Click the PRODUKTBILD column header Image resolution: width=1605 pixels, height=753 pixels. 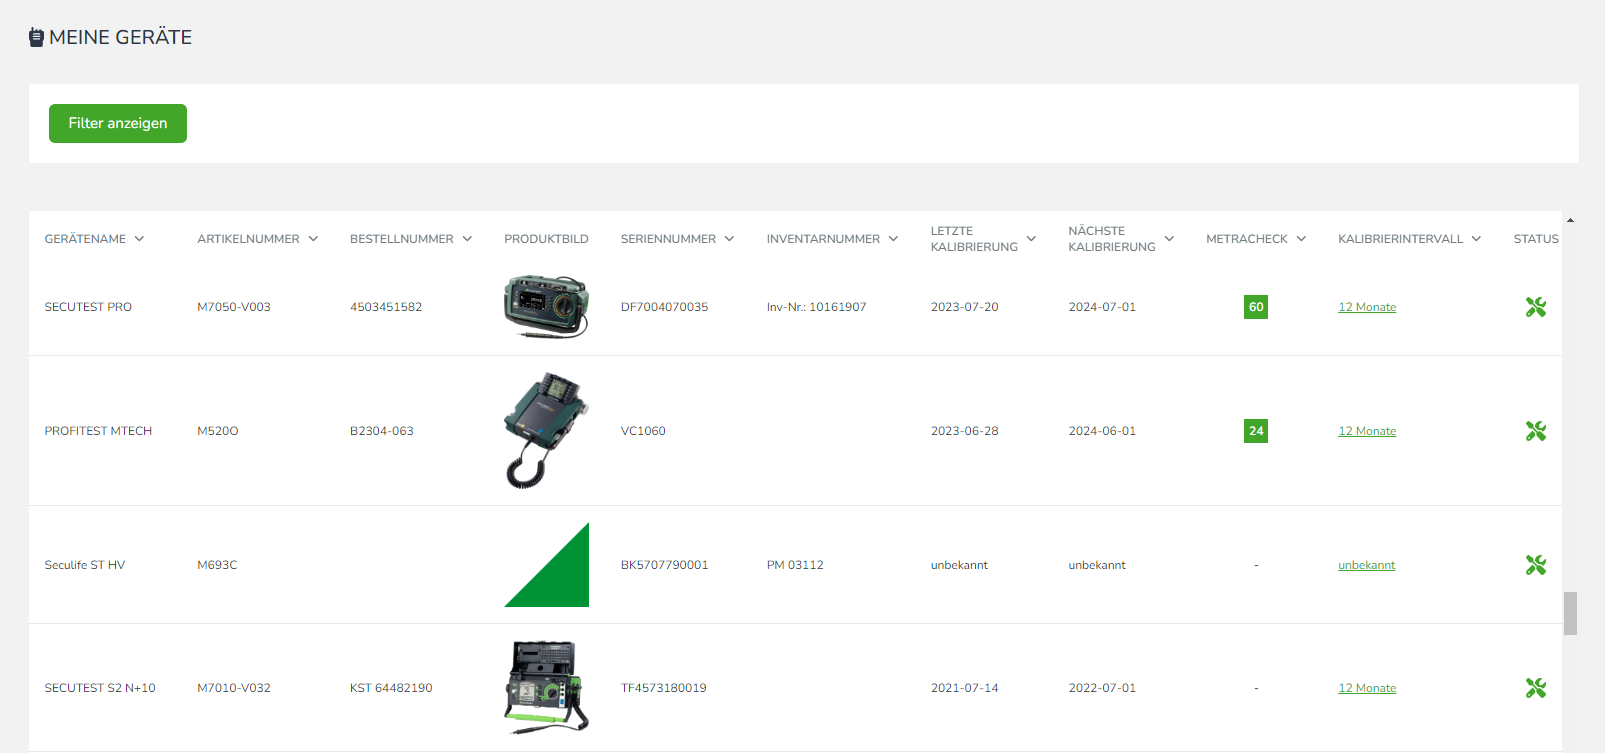point(546,239)
